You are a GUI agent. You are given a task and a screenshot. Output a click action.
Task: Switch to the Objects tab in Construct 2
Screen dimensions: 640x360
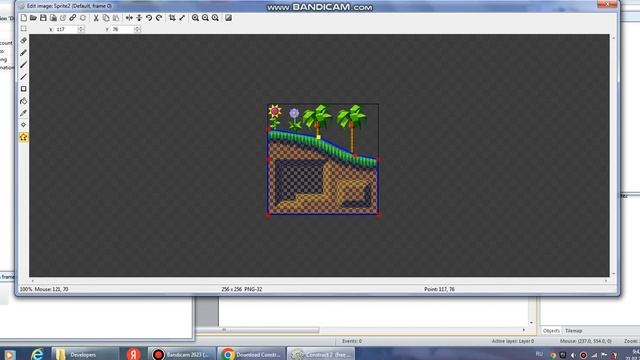[551, 331]
